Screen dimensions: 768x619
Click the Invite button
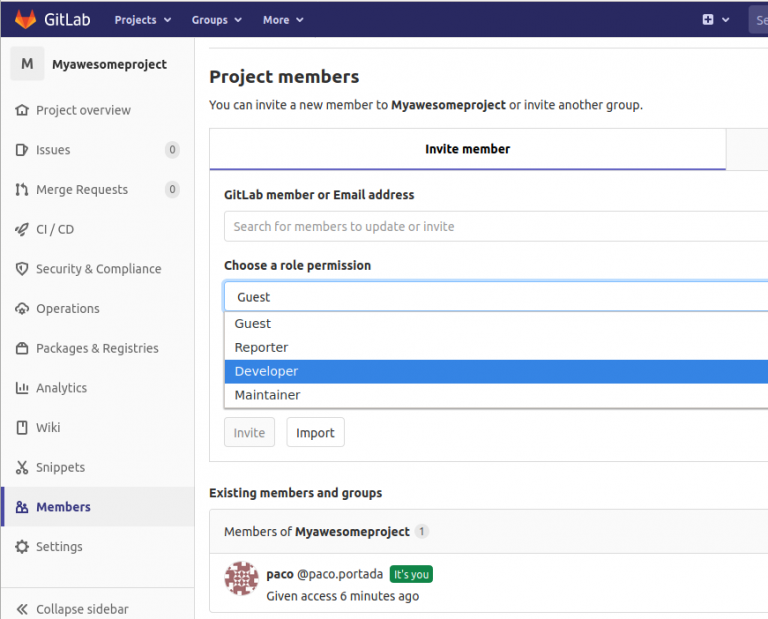coord(249,432)
